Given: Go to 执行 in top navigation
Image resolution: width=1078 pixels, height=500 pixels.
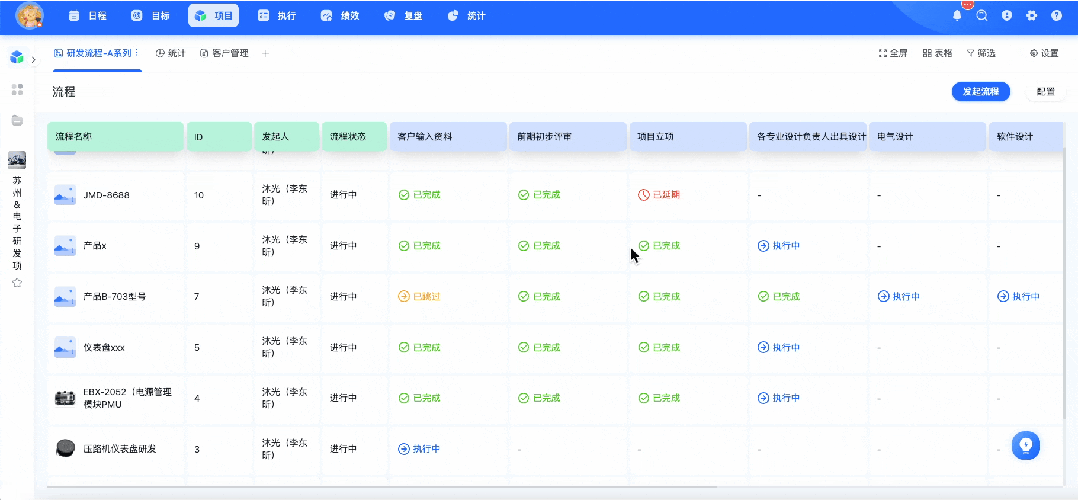Looking at the screenshot, I should point(277,15).
